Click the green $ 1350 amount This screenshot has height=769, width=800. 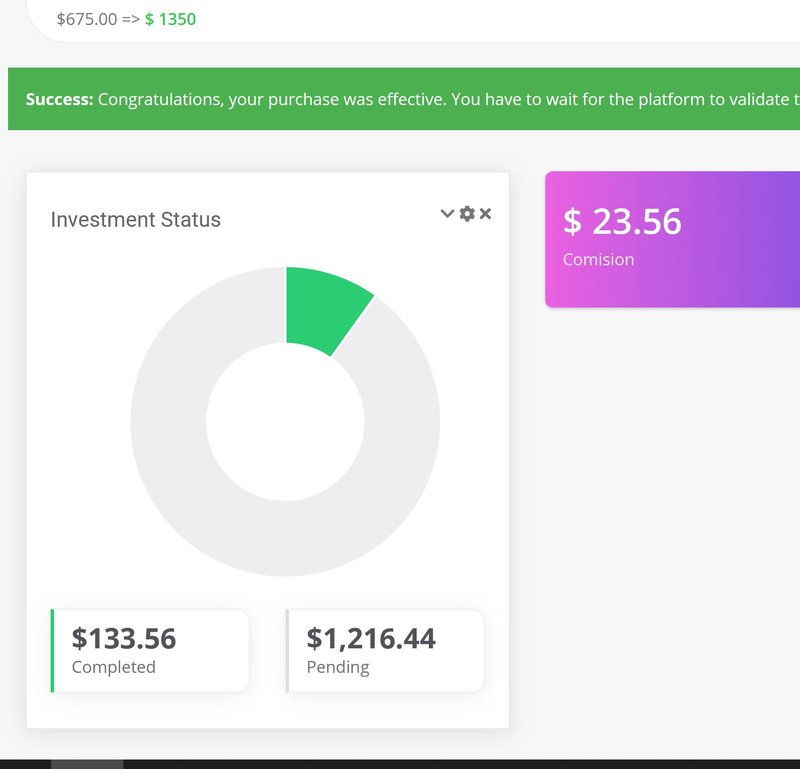tap(170, 19)
